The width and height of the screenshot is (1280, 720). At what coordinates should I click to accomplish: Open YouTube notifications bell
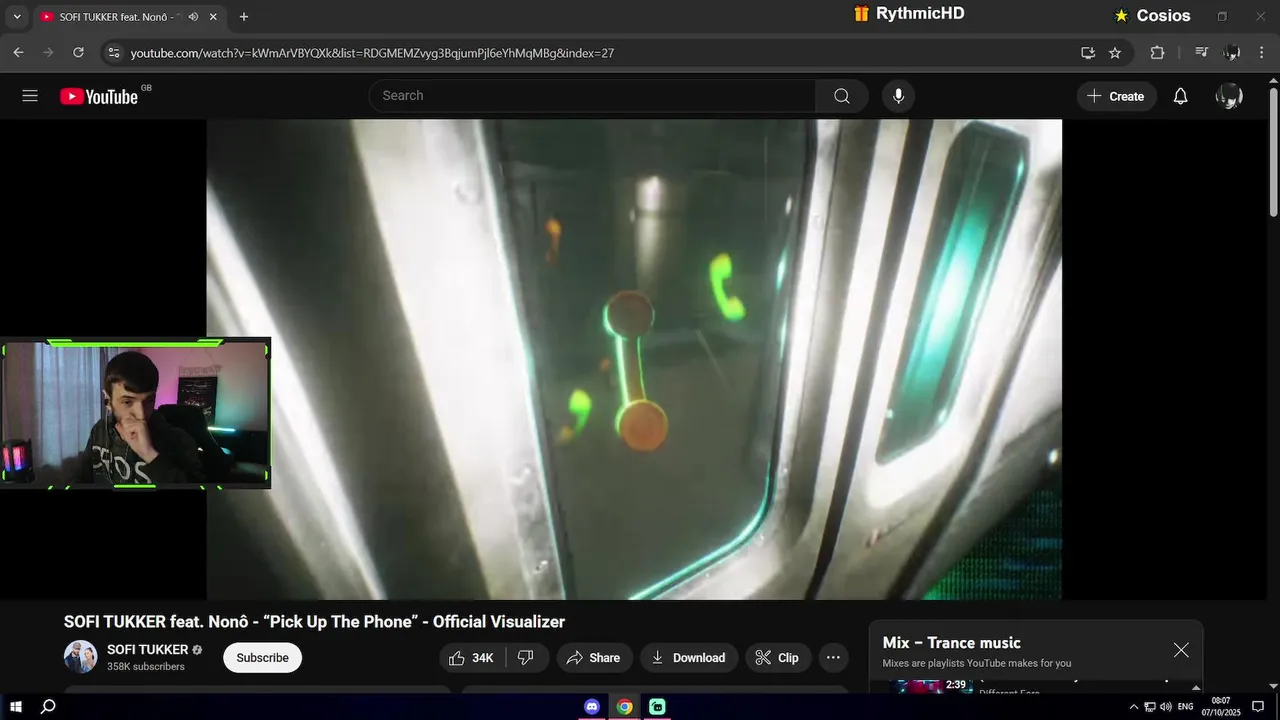pos(1180,96)
